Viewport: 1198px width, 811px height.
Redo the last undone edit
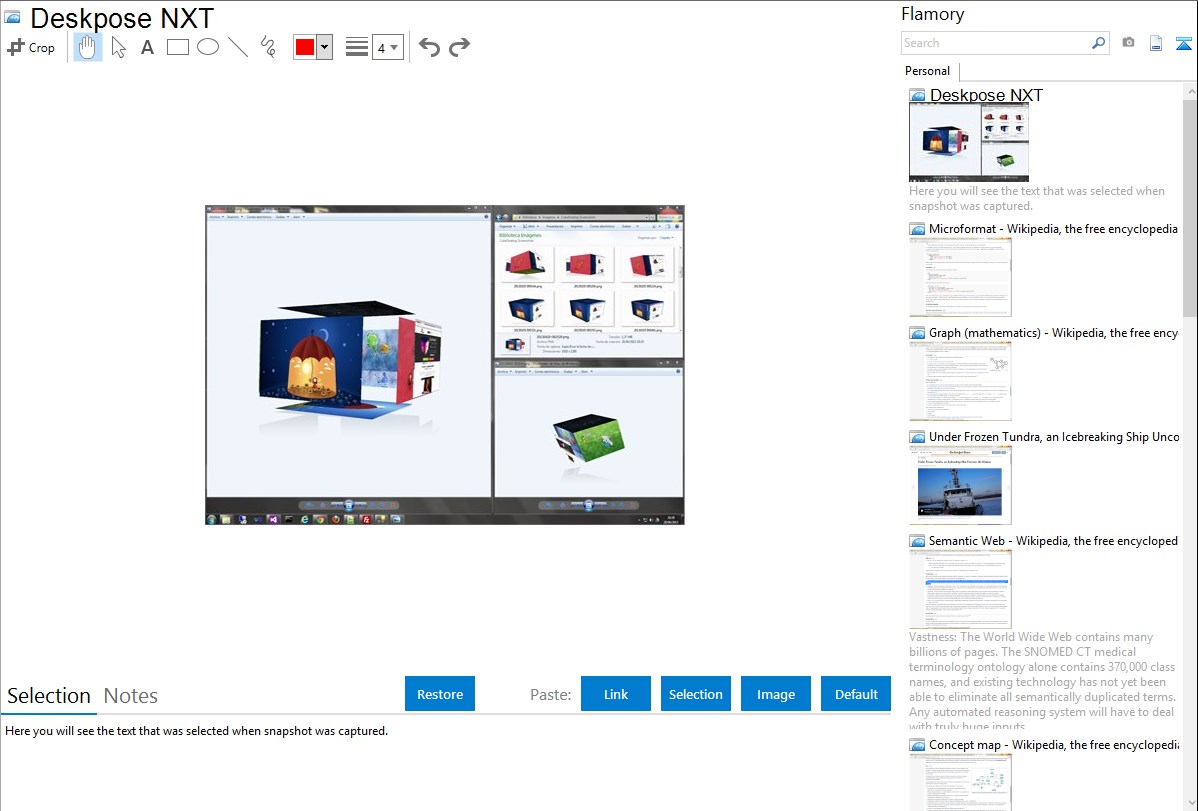coord(459,47)
